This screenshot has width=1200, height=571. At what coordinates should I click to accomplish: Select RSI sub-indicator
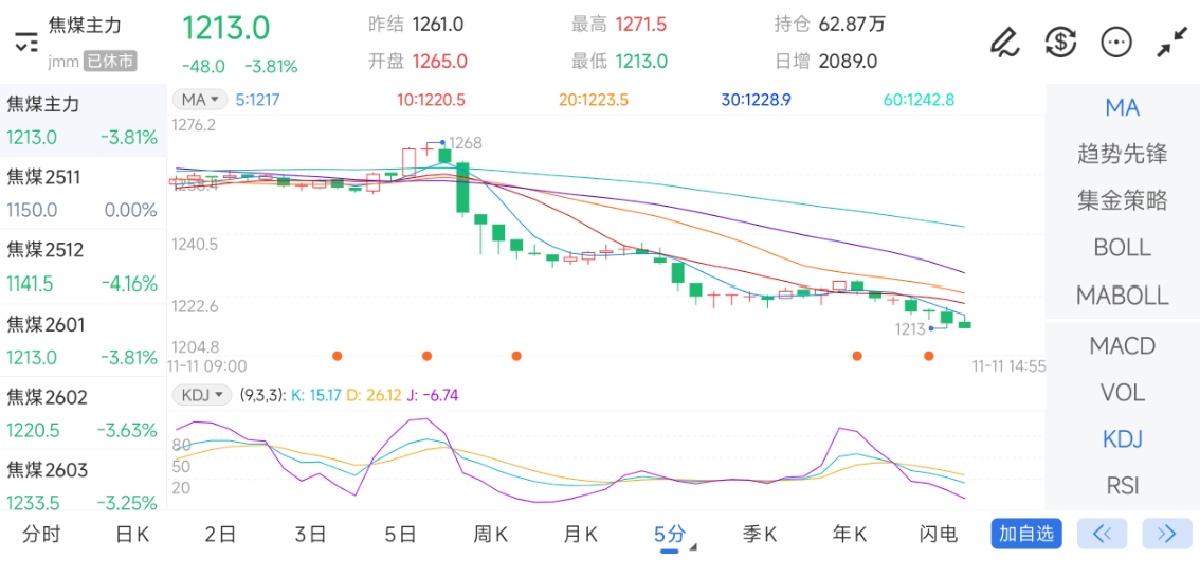(x=1122, y=485)
